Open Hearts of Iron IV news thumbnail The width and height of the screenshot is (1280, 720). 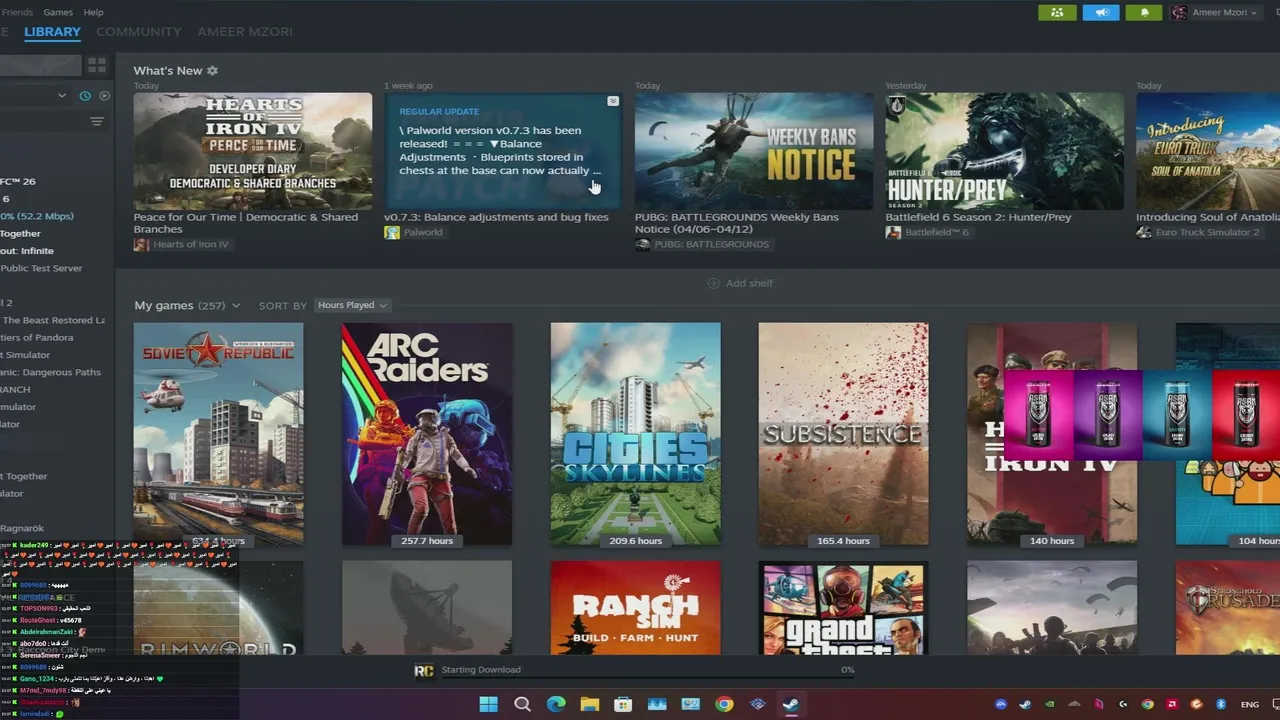(x=253, y=151)
